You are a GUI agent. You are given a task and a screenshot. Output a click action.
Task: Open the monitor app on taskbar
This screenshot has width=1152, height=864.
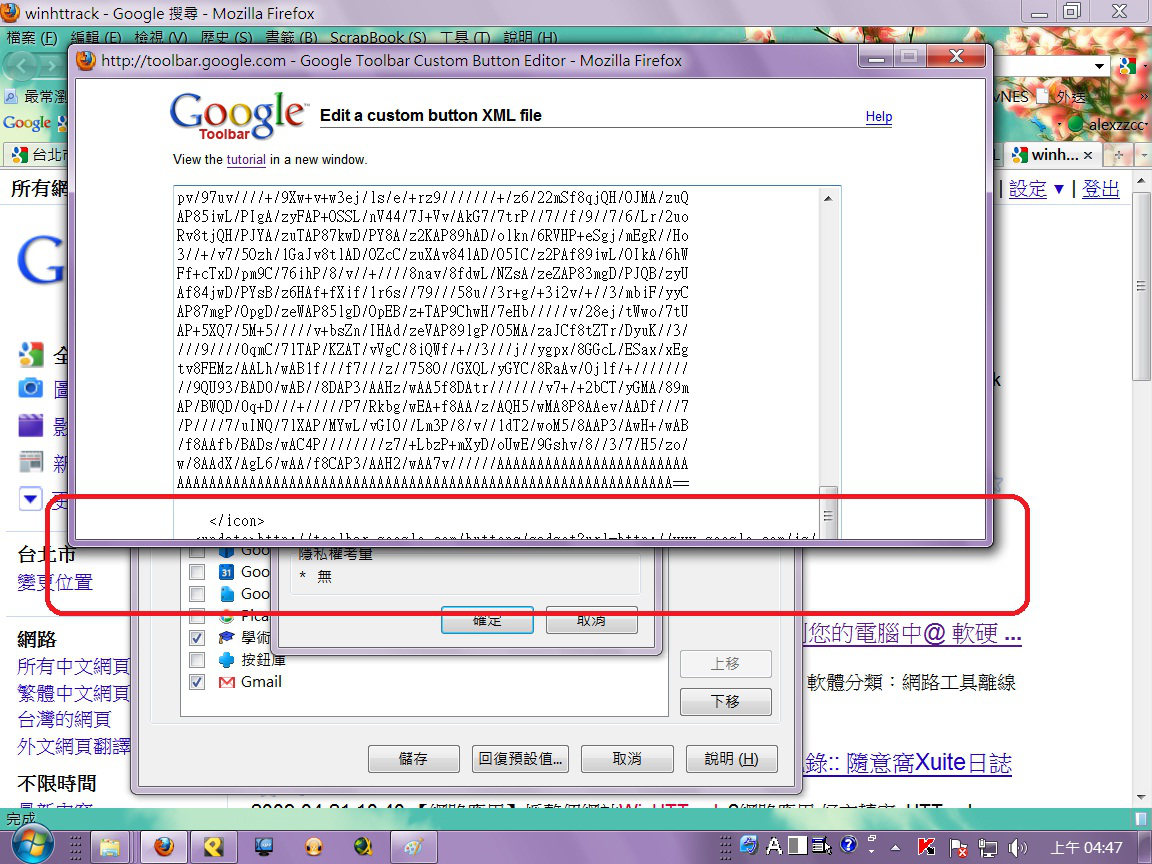click(263, 847)
